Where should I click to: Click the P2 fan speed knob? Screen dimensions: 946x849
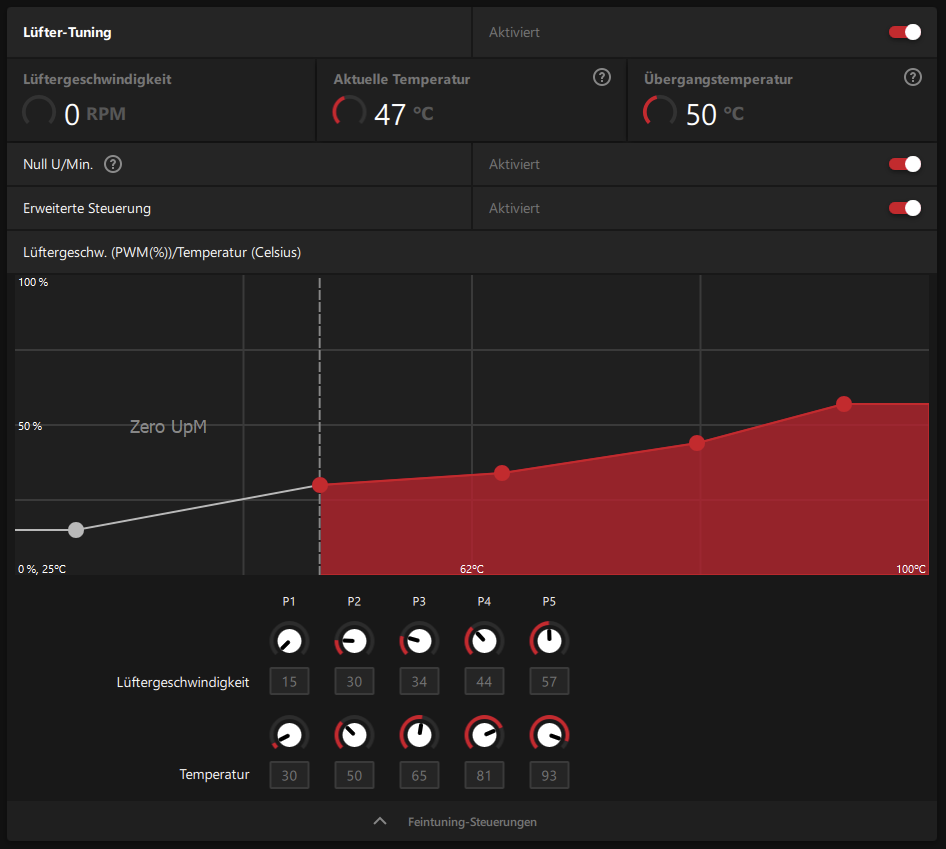354,641
